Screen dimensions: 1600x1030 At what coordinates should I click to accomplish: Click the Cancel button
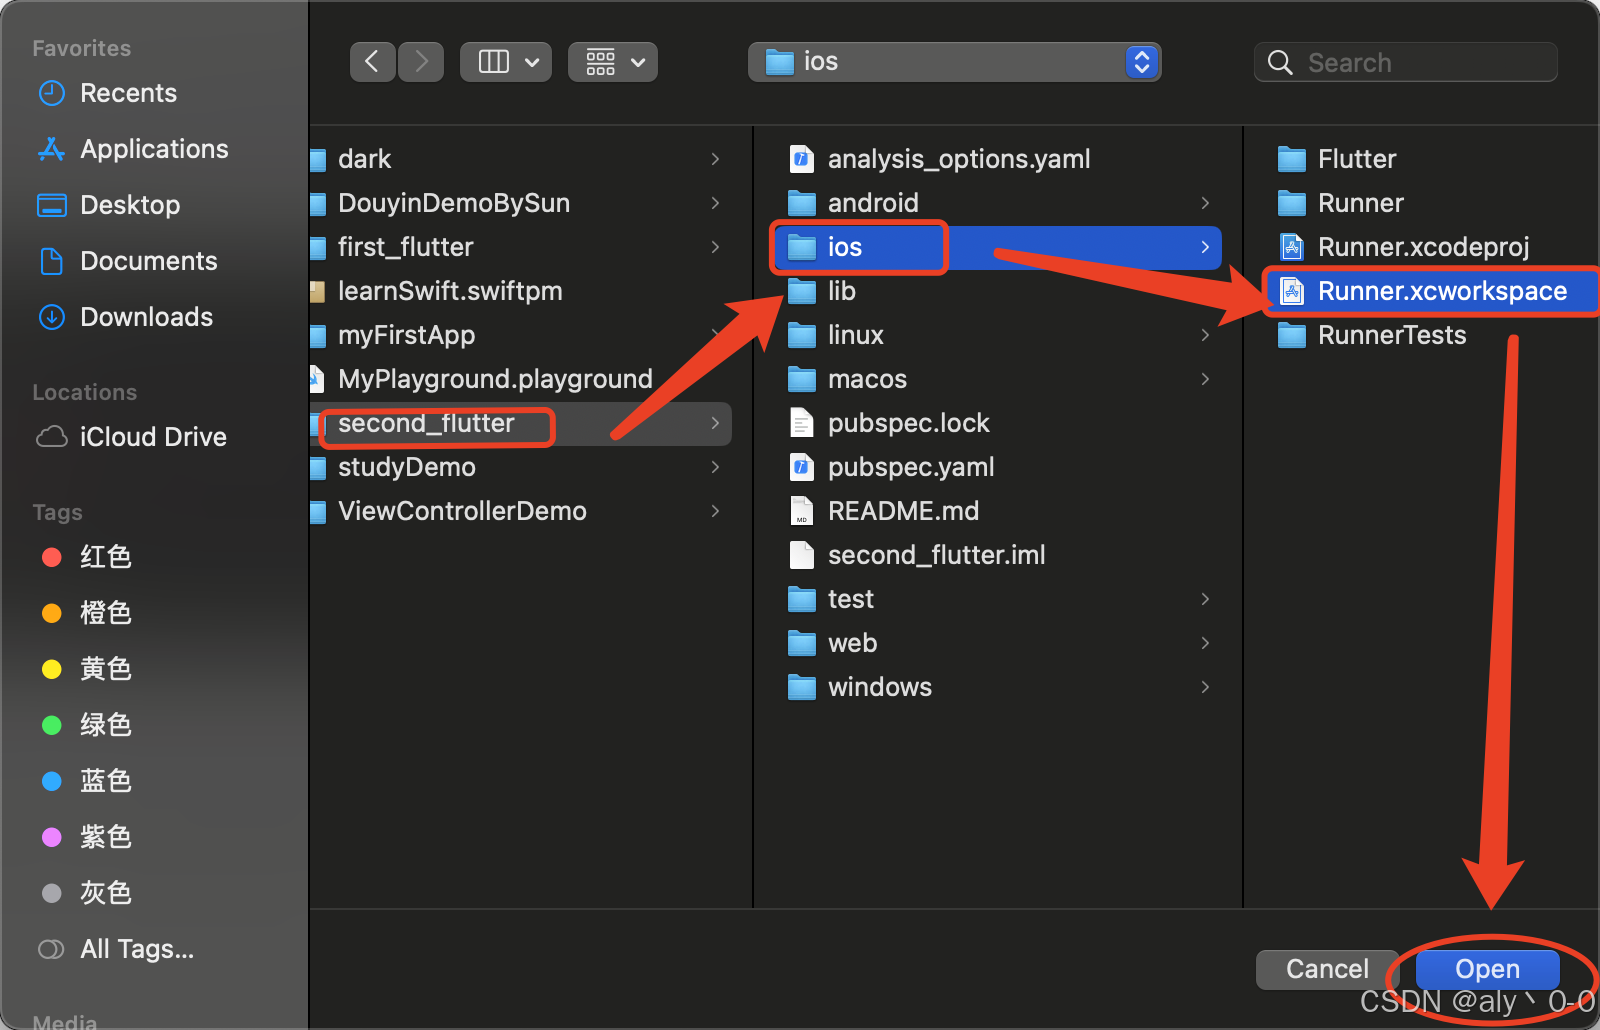(x=1327, y=969)
